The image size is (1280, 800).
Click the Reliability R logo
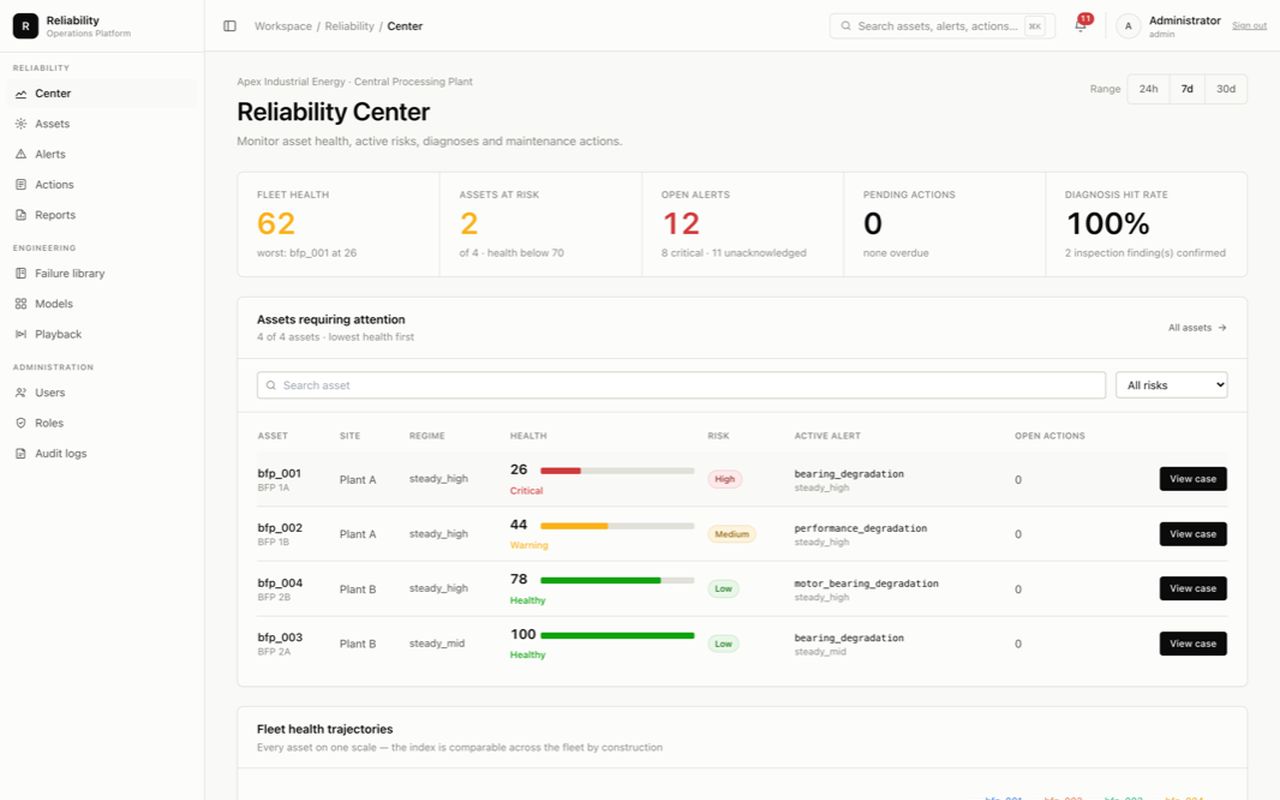[25, 26]
